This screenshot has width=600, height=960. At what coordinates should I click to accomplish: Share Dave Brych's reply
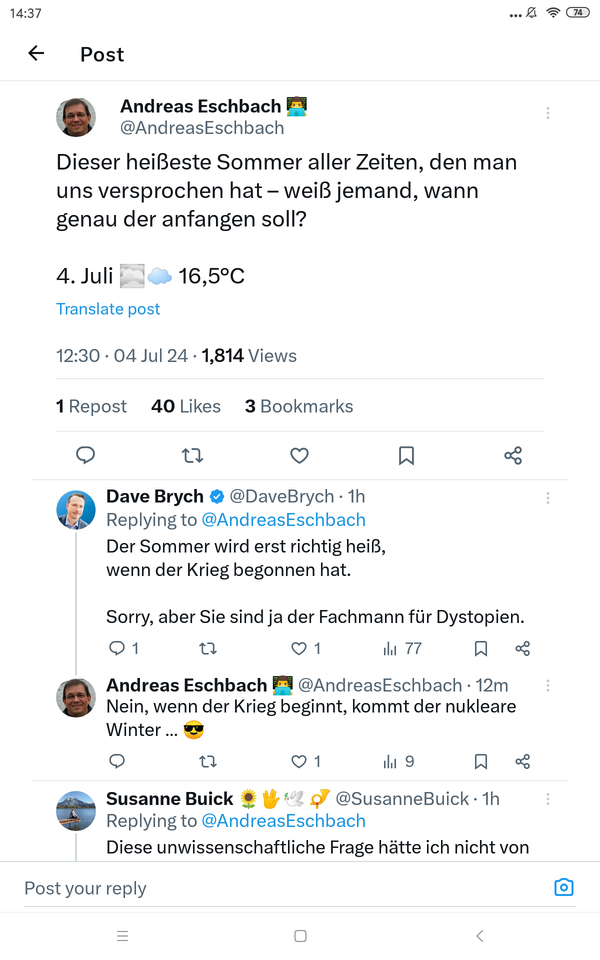(x=522, y=649)
